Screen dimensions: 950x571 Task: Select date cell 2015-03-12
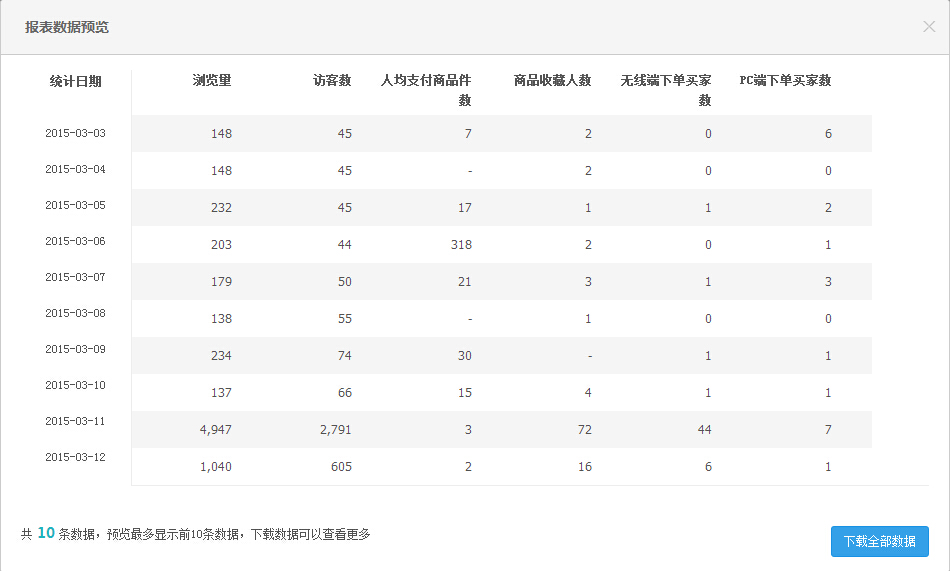[x=75, y=457]
